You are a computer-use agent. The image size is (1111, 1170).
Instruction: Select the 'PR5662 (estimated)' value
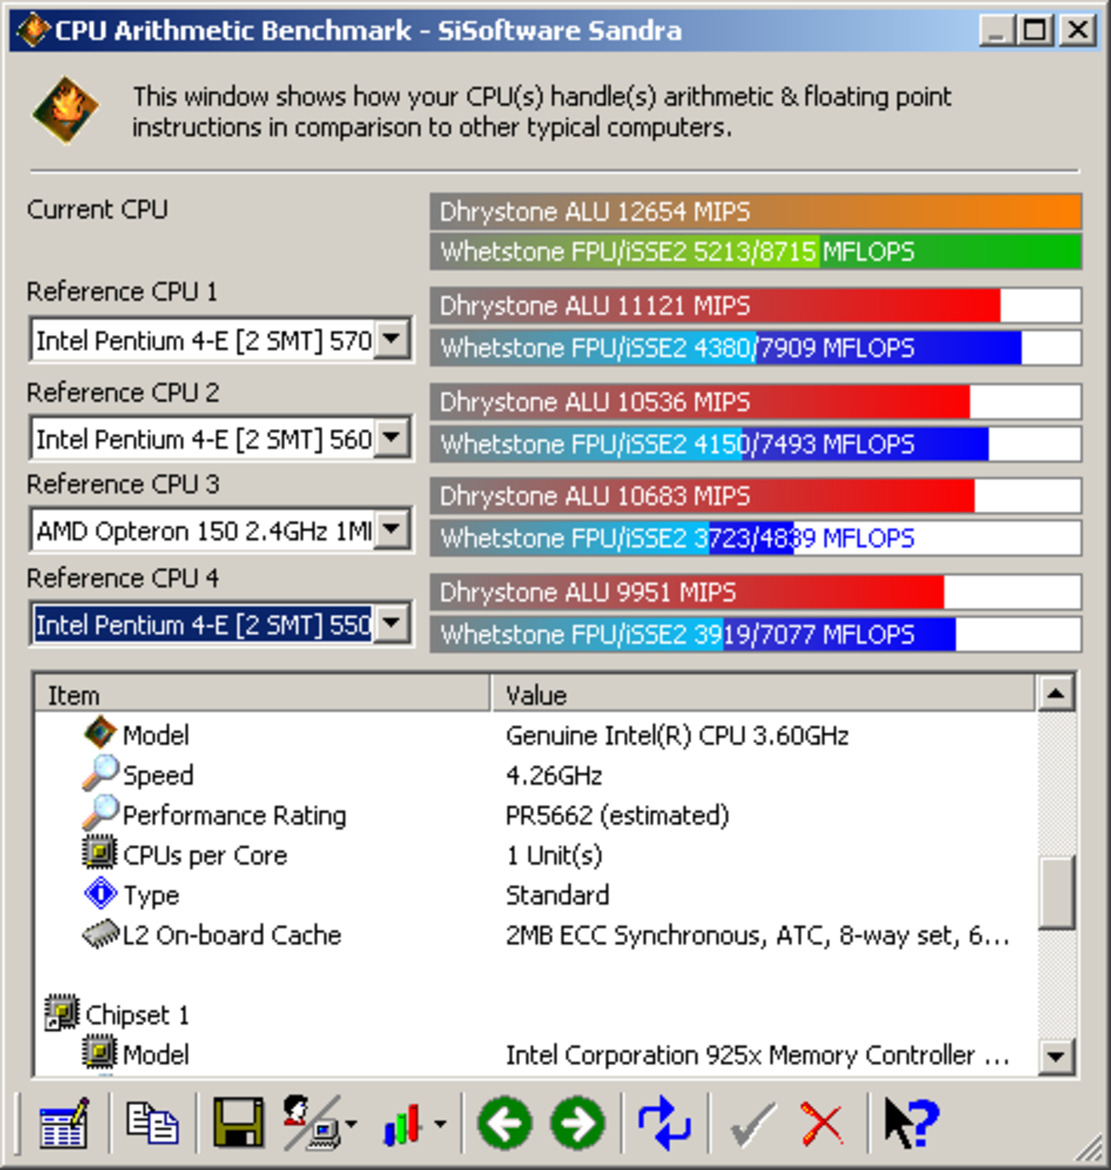(x=617, y=816)
